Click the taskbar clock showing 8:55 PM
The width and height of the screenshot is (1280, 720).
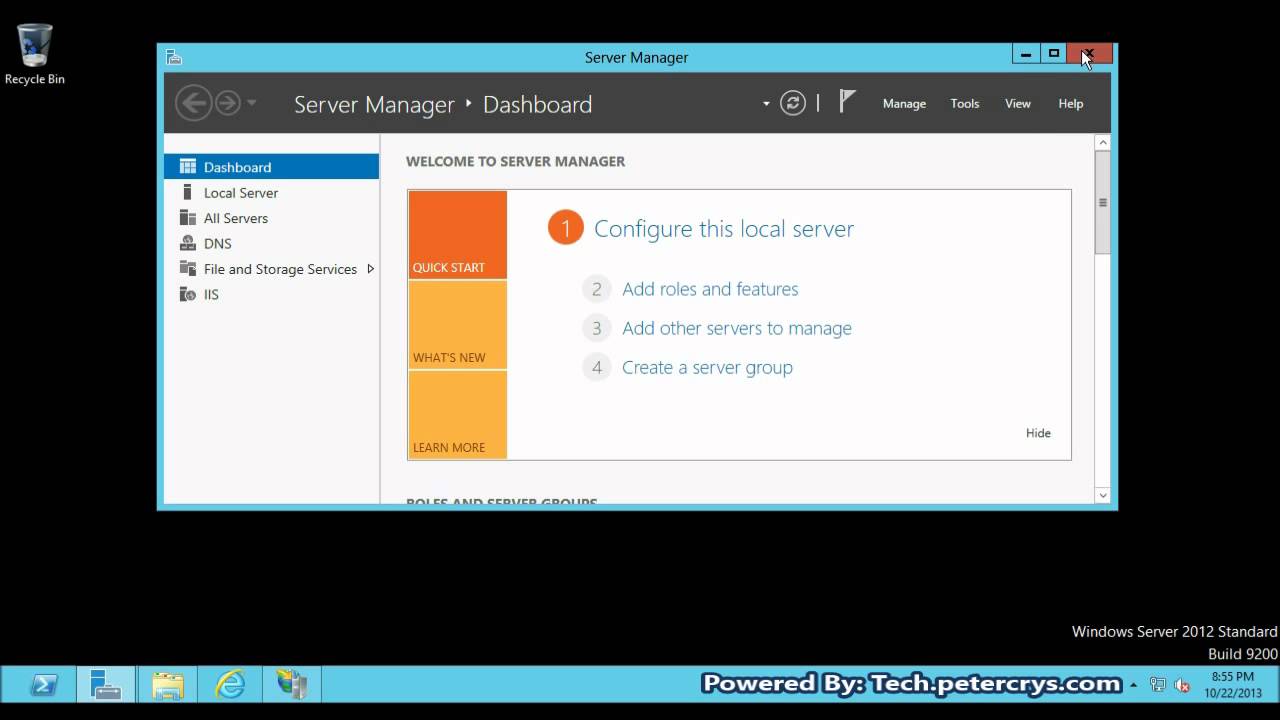tap(1233, 685)
